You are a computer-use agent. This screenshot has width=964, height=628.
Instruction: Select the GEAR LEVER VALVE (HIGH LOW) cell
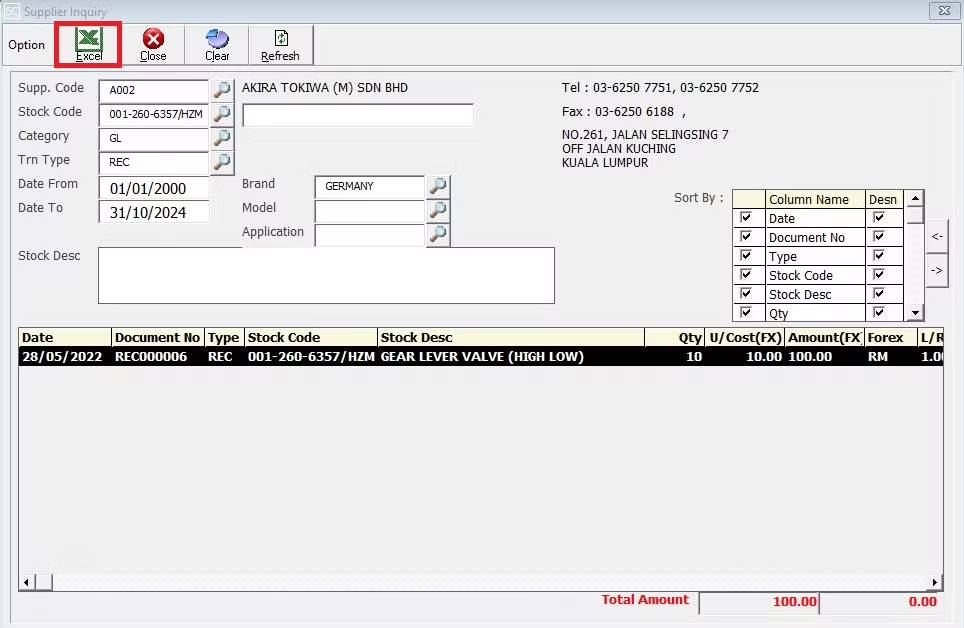[511, 356]
